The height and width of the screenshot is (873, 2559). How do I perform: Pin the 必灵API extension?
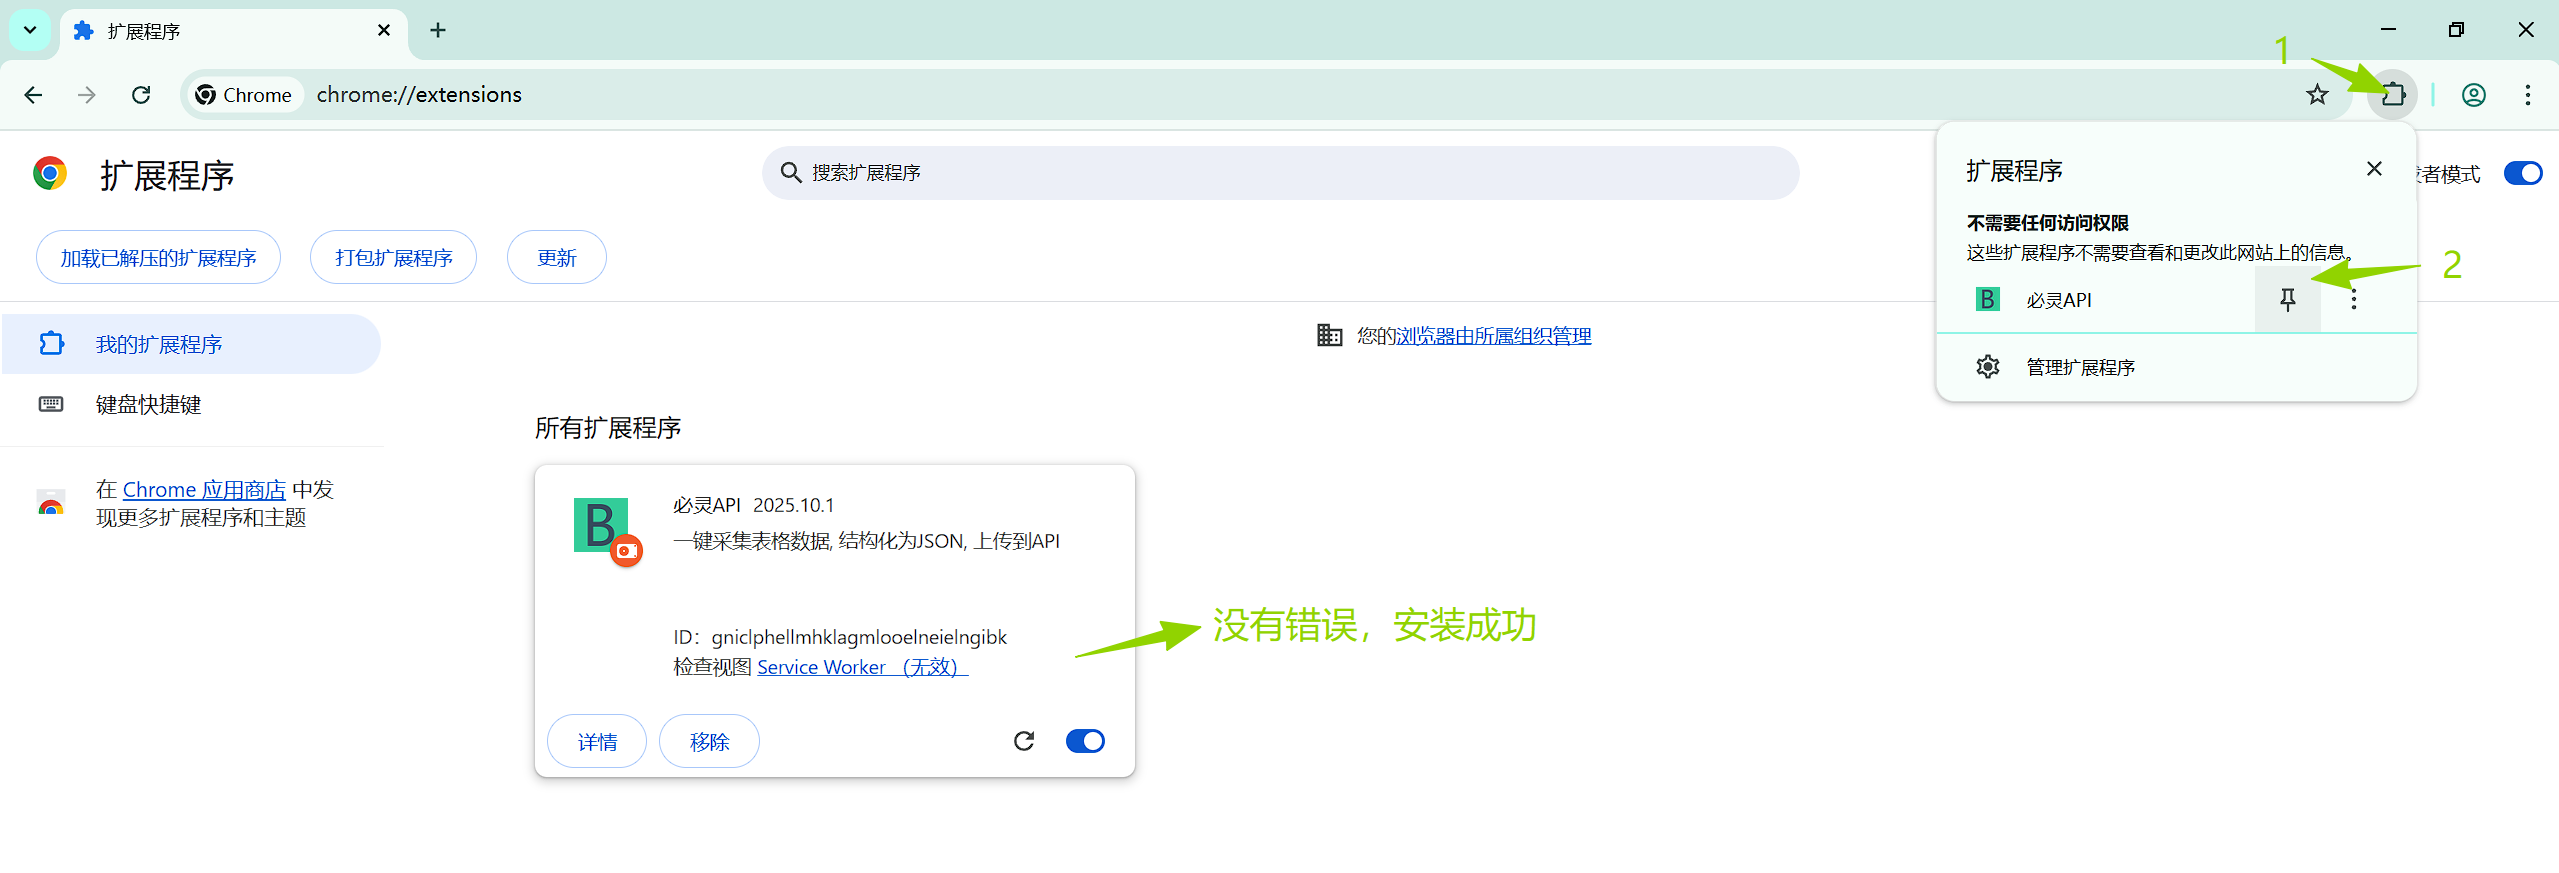(x=2287, y=300)
